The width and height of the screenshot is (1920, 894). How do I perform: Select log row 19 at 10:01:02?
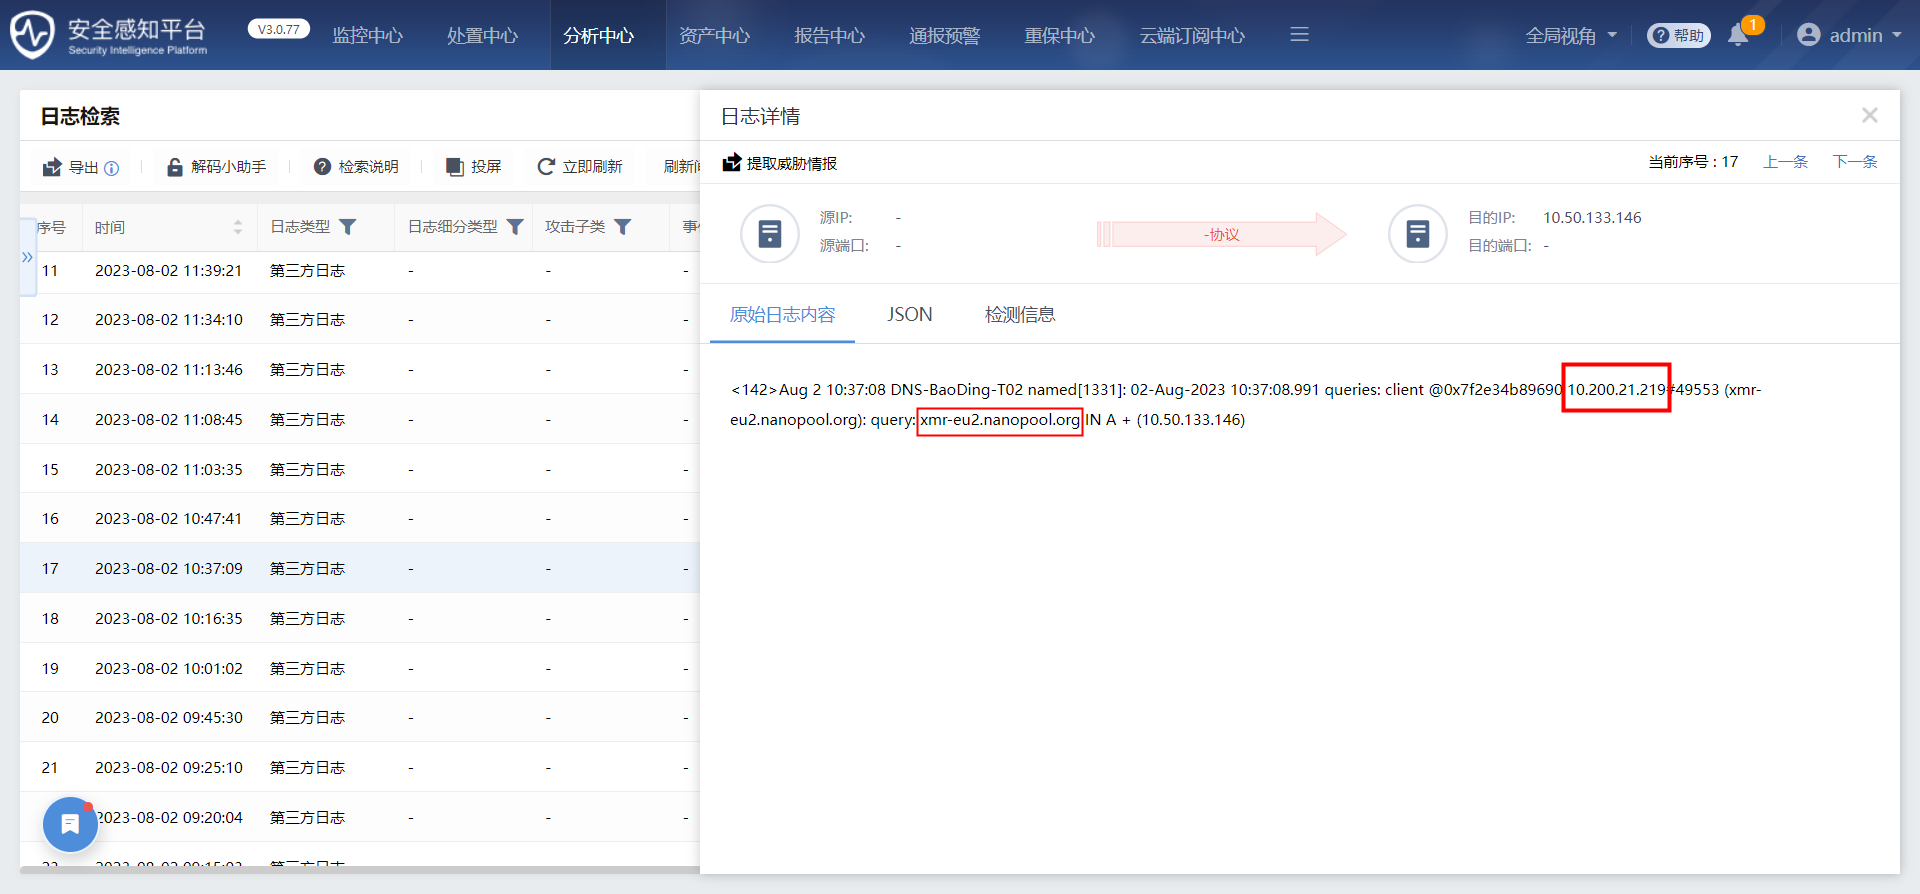[x=360, y=668]
